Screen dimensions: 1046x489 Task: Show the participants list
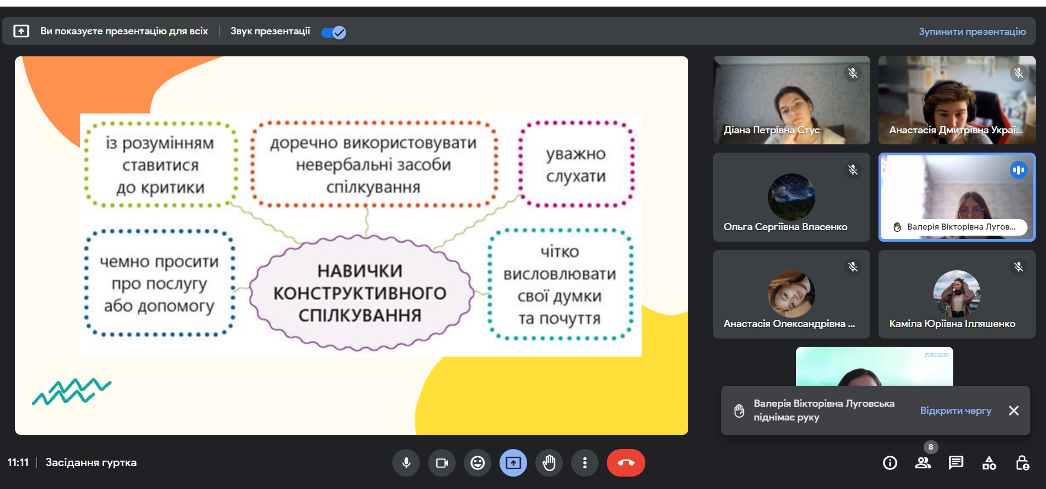[x=923, y=463]
